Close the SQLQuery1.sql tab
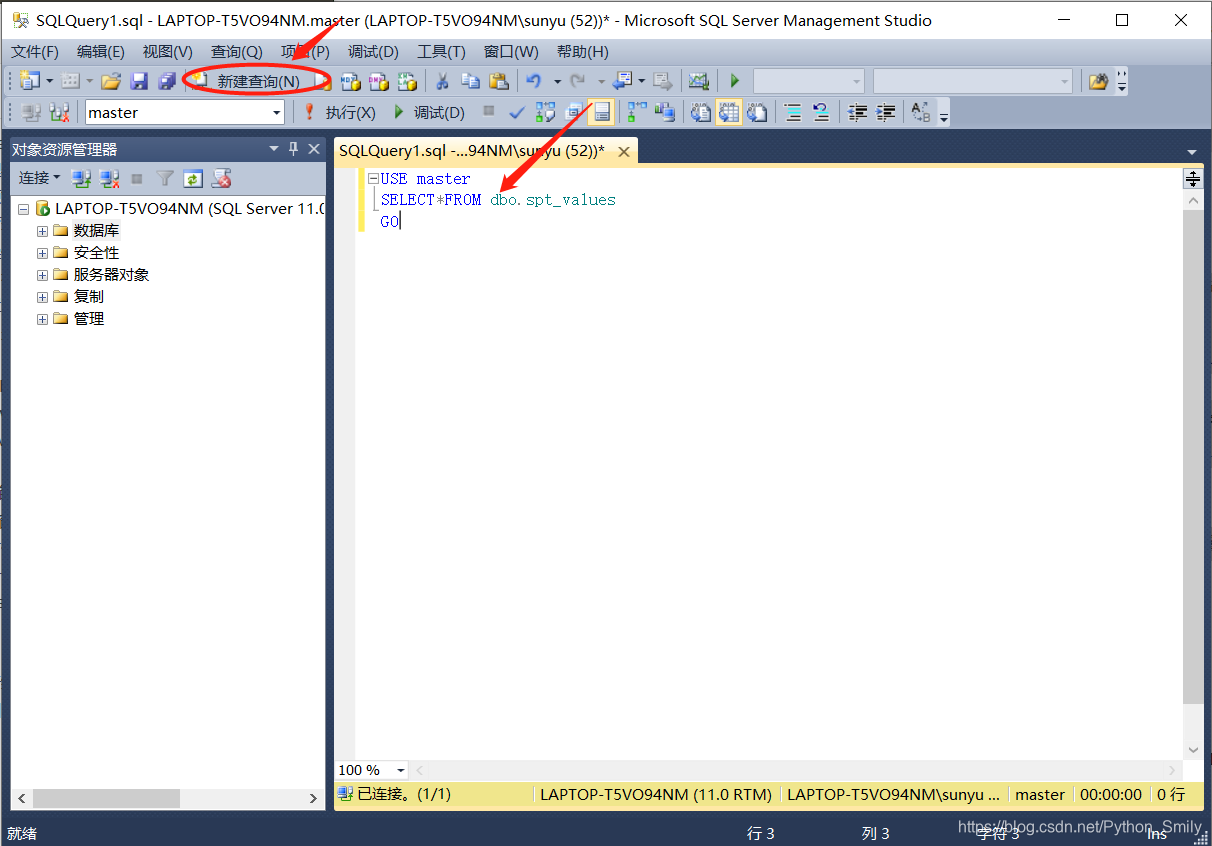 624,152
